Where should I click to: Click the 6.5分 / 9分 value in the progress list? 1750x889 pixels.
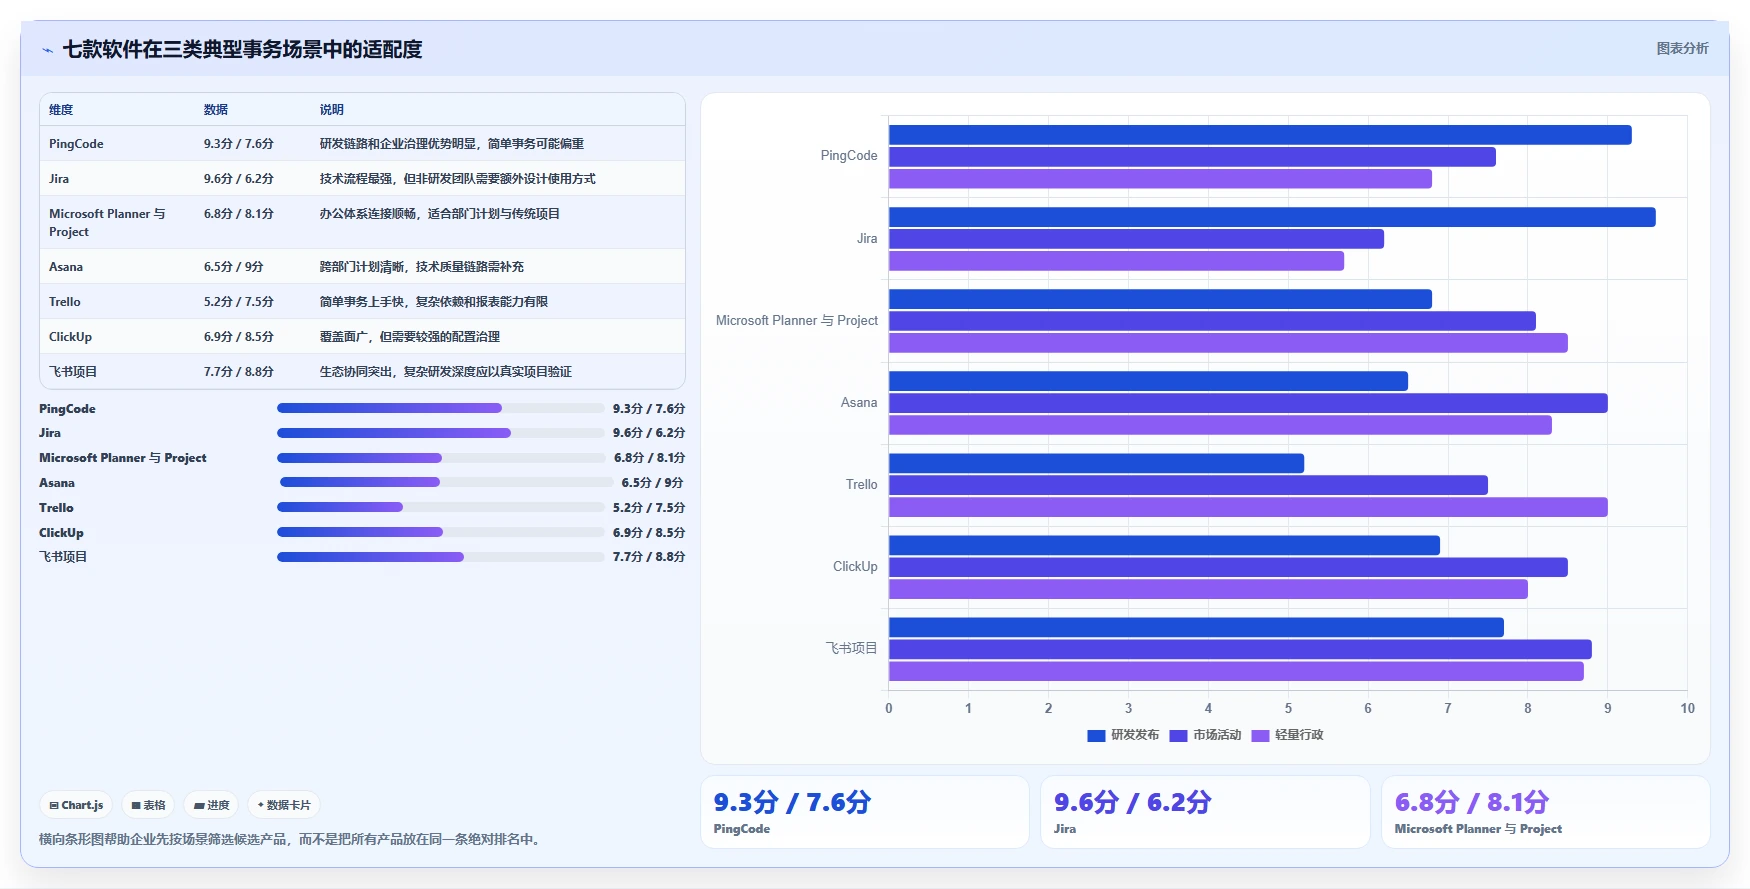pyautogui.click(x=652, y=483)
